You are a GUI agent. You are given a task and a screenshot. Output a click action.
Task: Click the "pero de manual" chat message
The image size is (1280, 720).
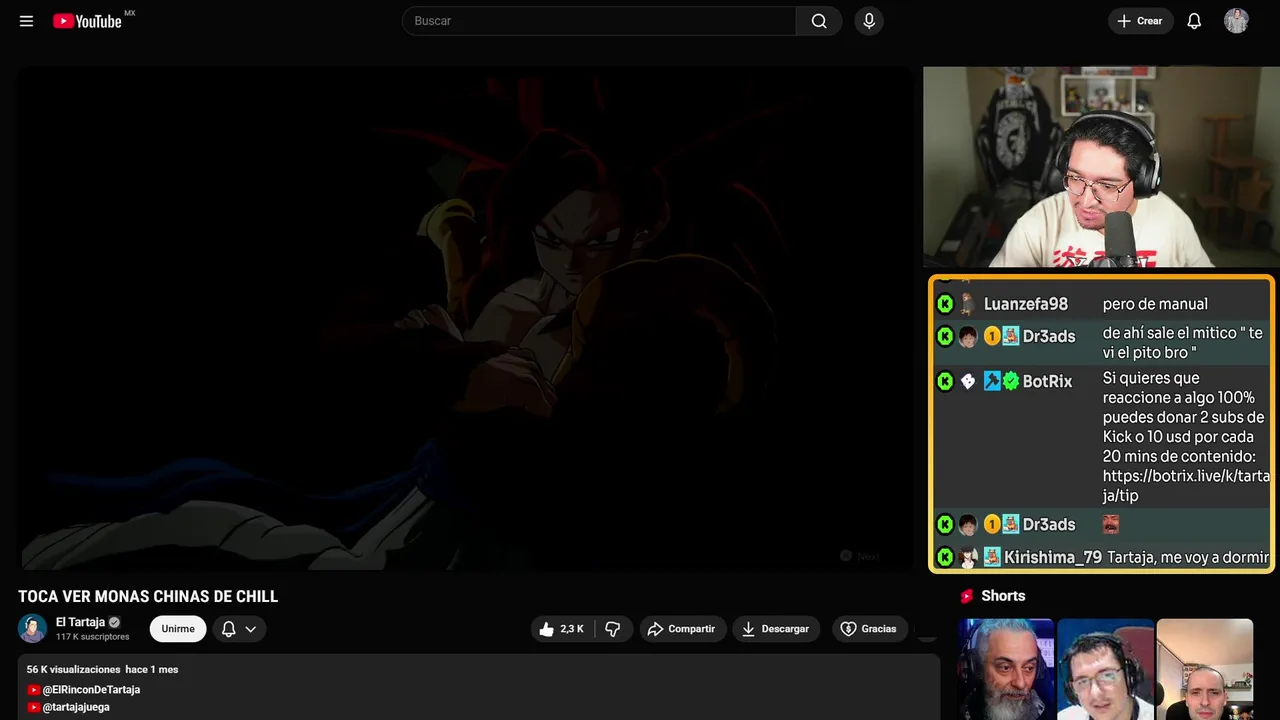point(1155,304)
